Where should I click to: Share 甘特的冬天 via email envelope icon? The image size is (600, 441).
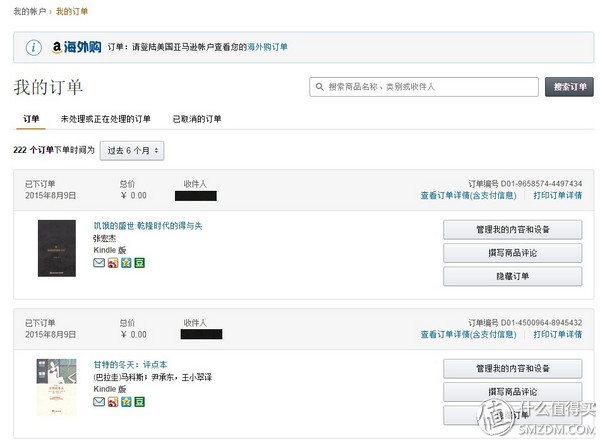click(x=99, y=402)
